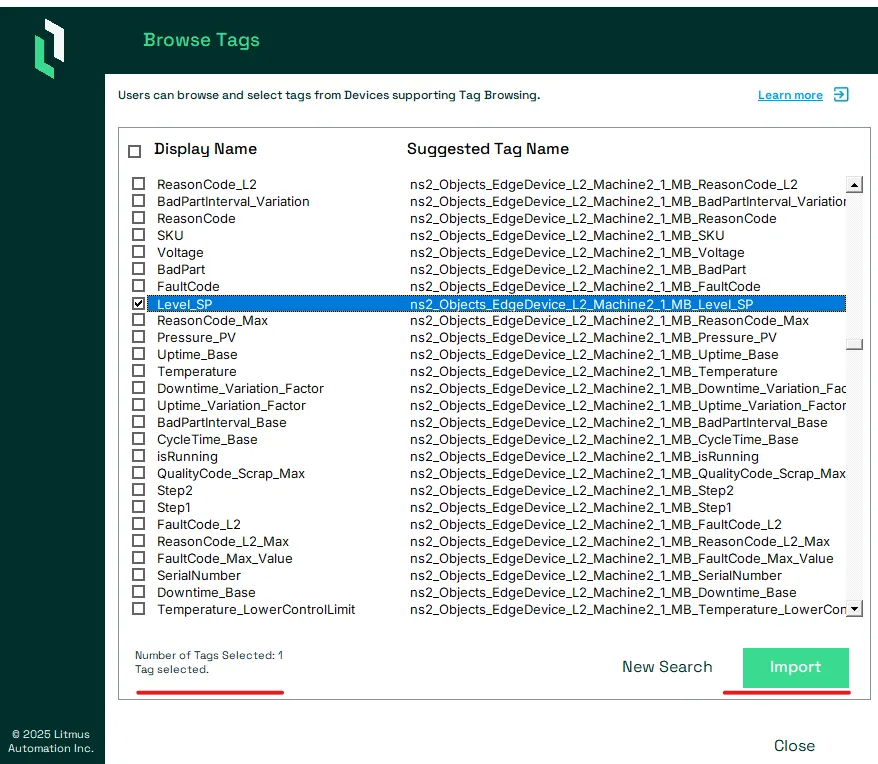The height and width of the screenshot is (764, 878).
Task: Select the ReasonCode row text
Action: [x=196, y=218]
